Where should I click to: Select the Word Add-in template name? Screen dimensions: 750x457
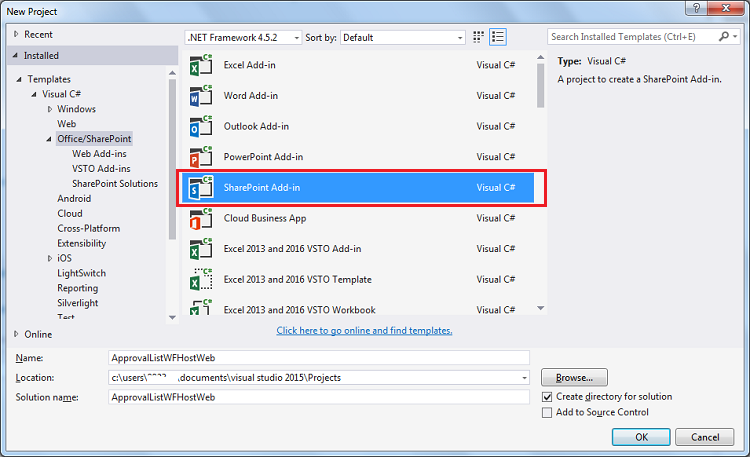coord(251,95)
